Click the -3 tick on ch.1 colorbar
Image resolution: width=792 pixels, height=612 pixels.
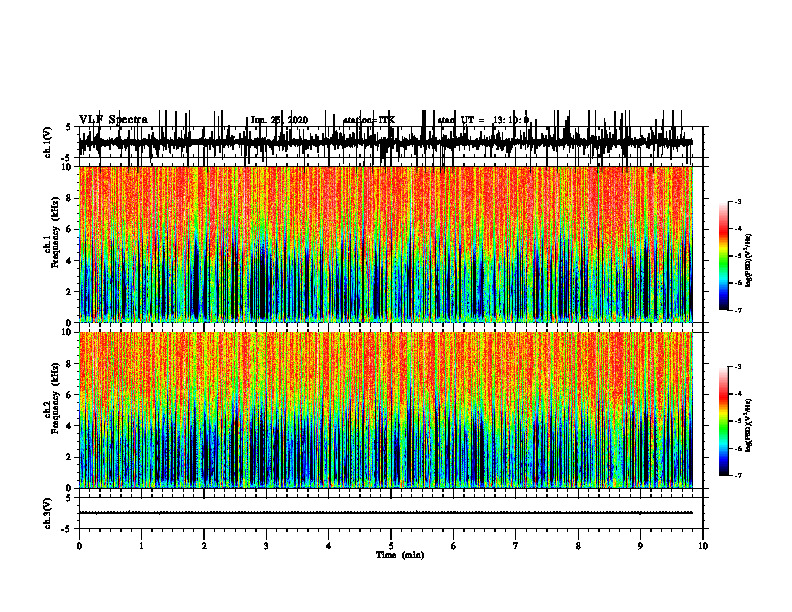[x=738, y=201]
